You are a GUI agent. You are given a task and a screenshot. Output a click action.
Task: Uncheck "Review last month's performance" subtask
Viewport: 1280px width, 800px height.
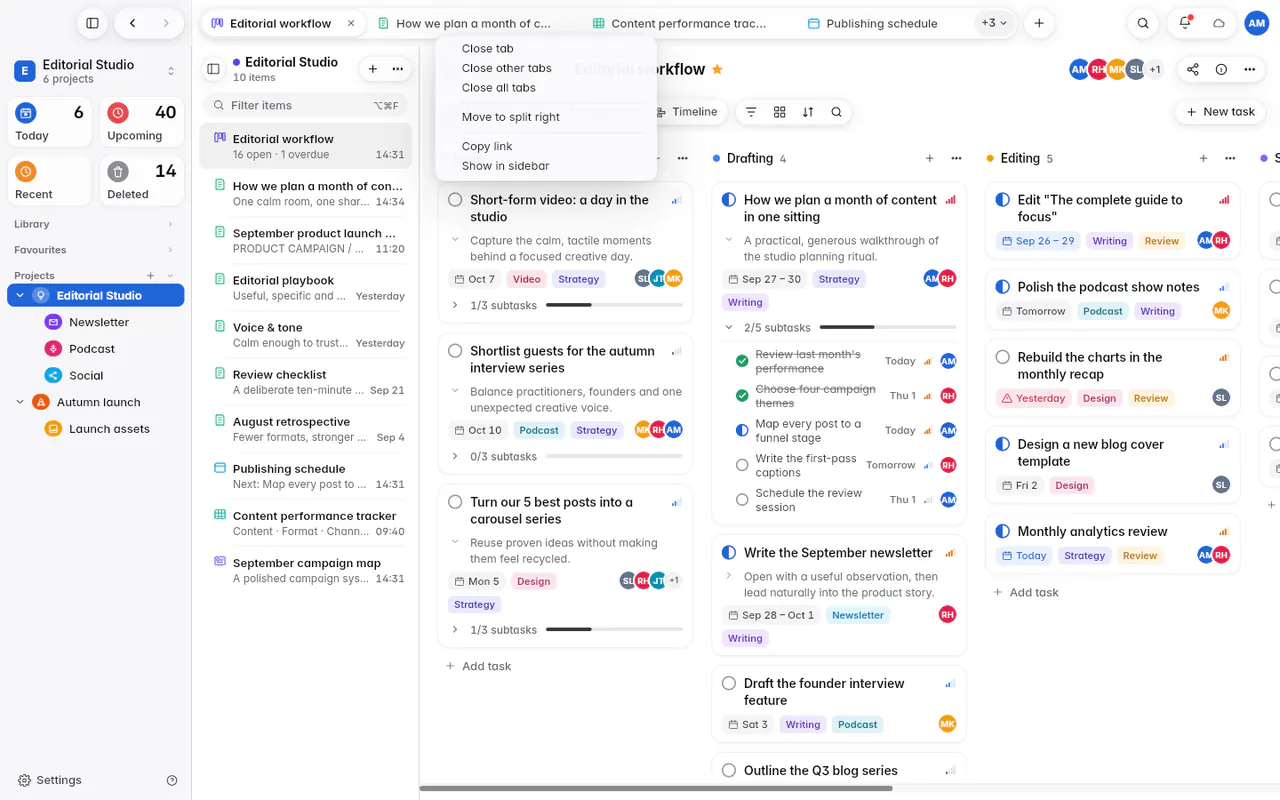[742, 361]
